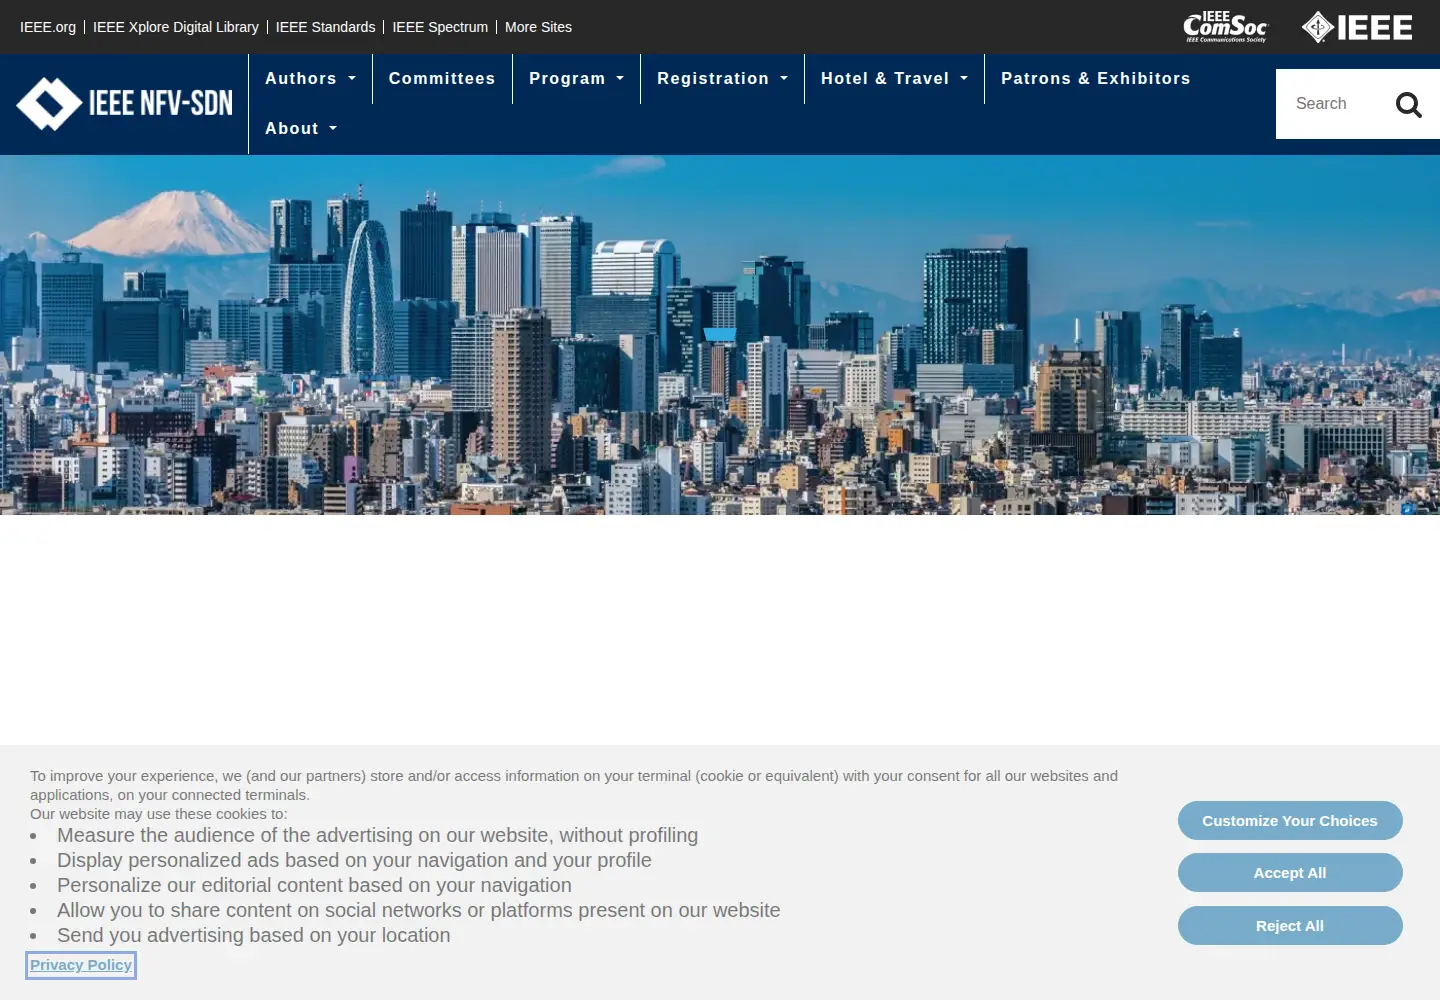This screenshot has width=1440, height=1000.
Task: Expand the Program dropdown menu
Action: pos(576,79)
